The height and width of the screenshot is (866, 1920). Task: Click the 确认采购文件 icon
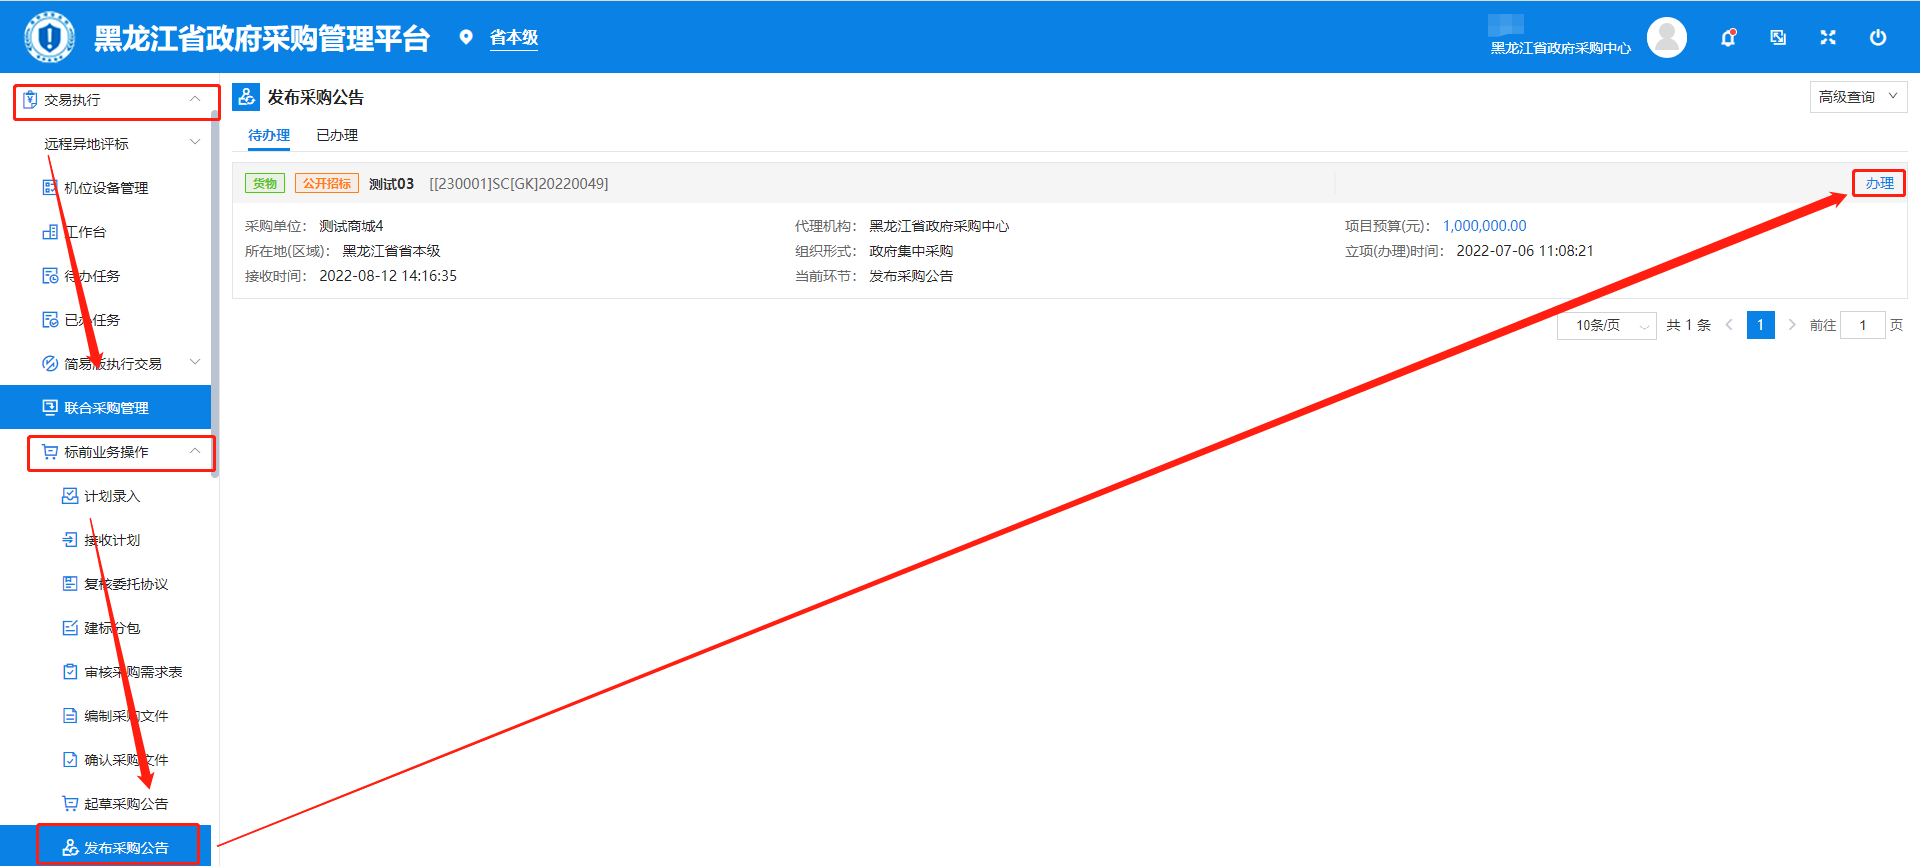click(70, 760)
